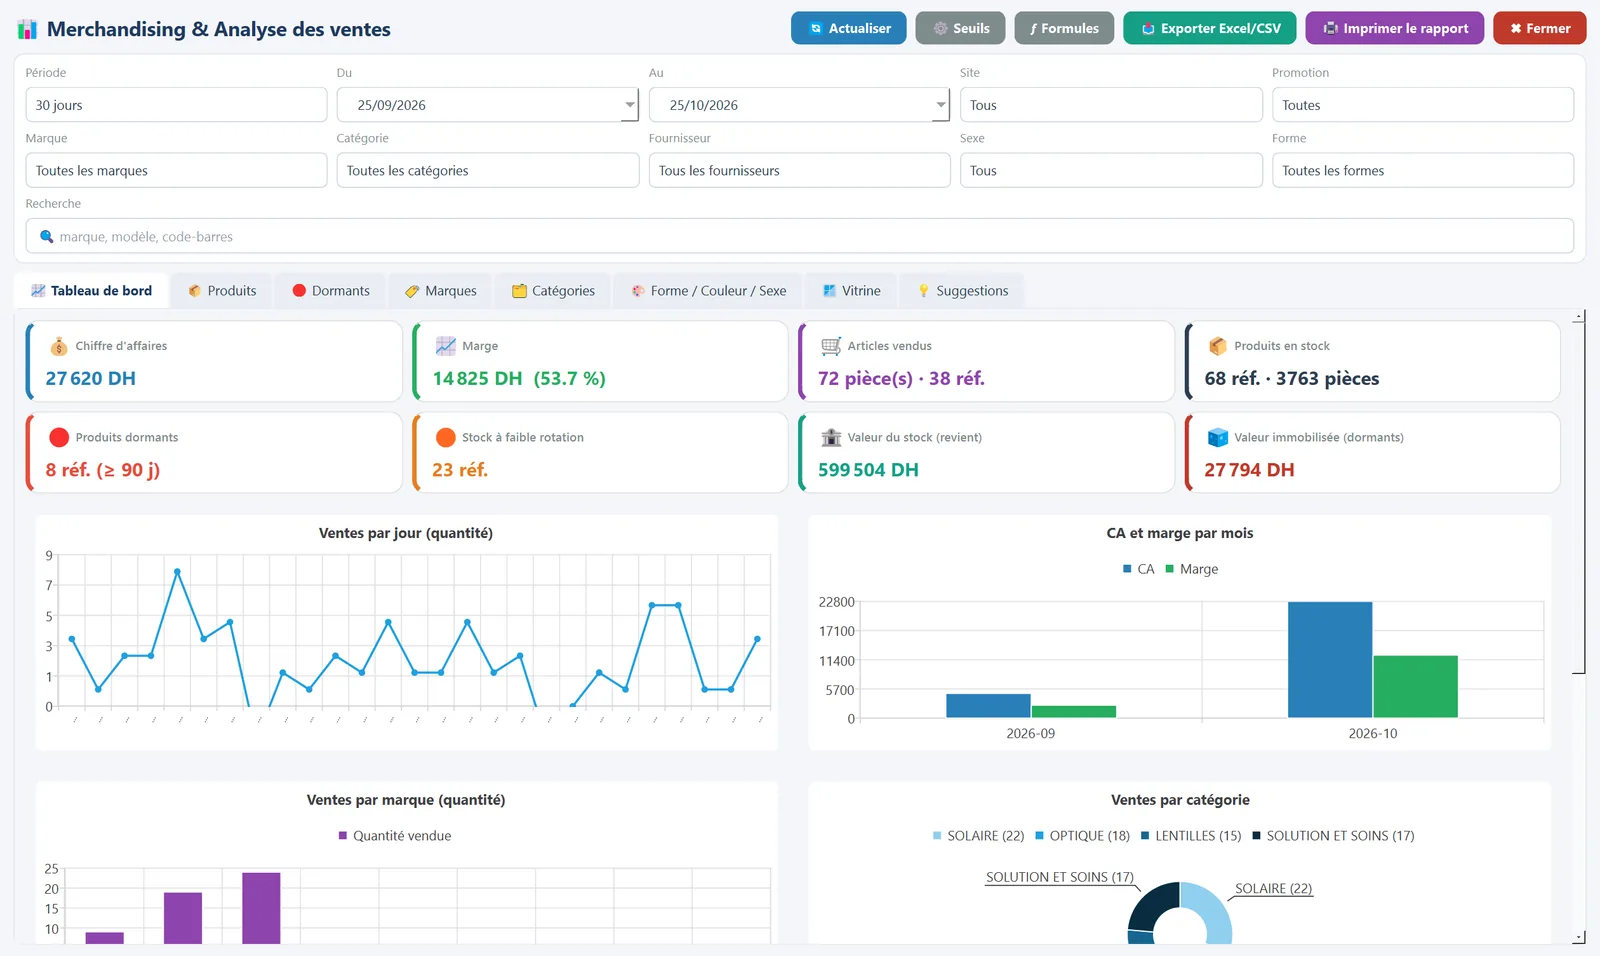Switch to the Dormants tab
The height and width of the screenshot is (956, 1600).
click(331, 291)
